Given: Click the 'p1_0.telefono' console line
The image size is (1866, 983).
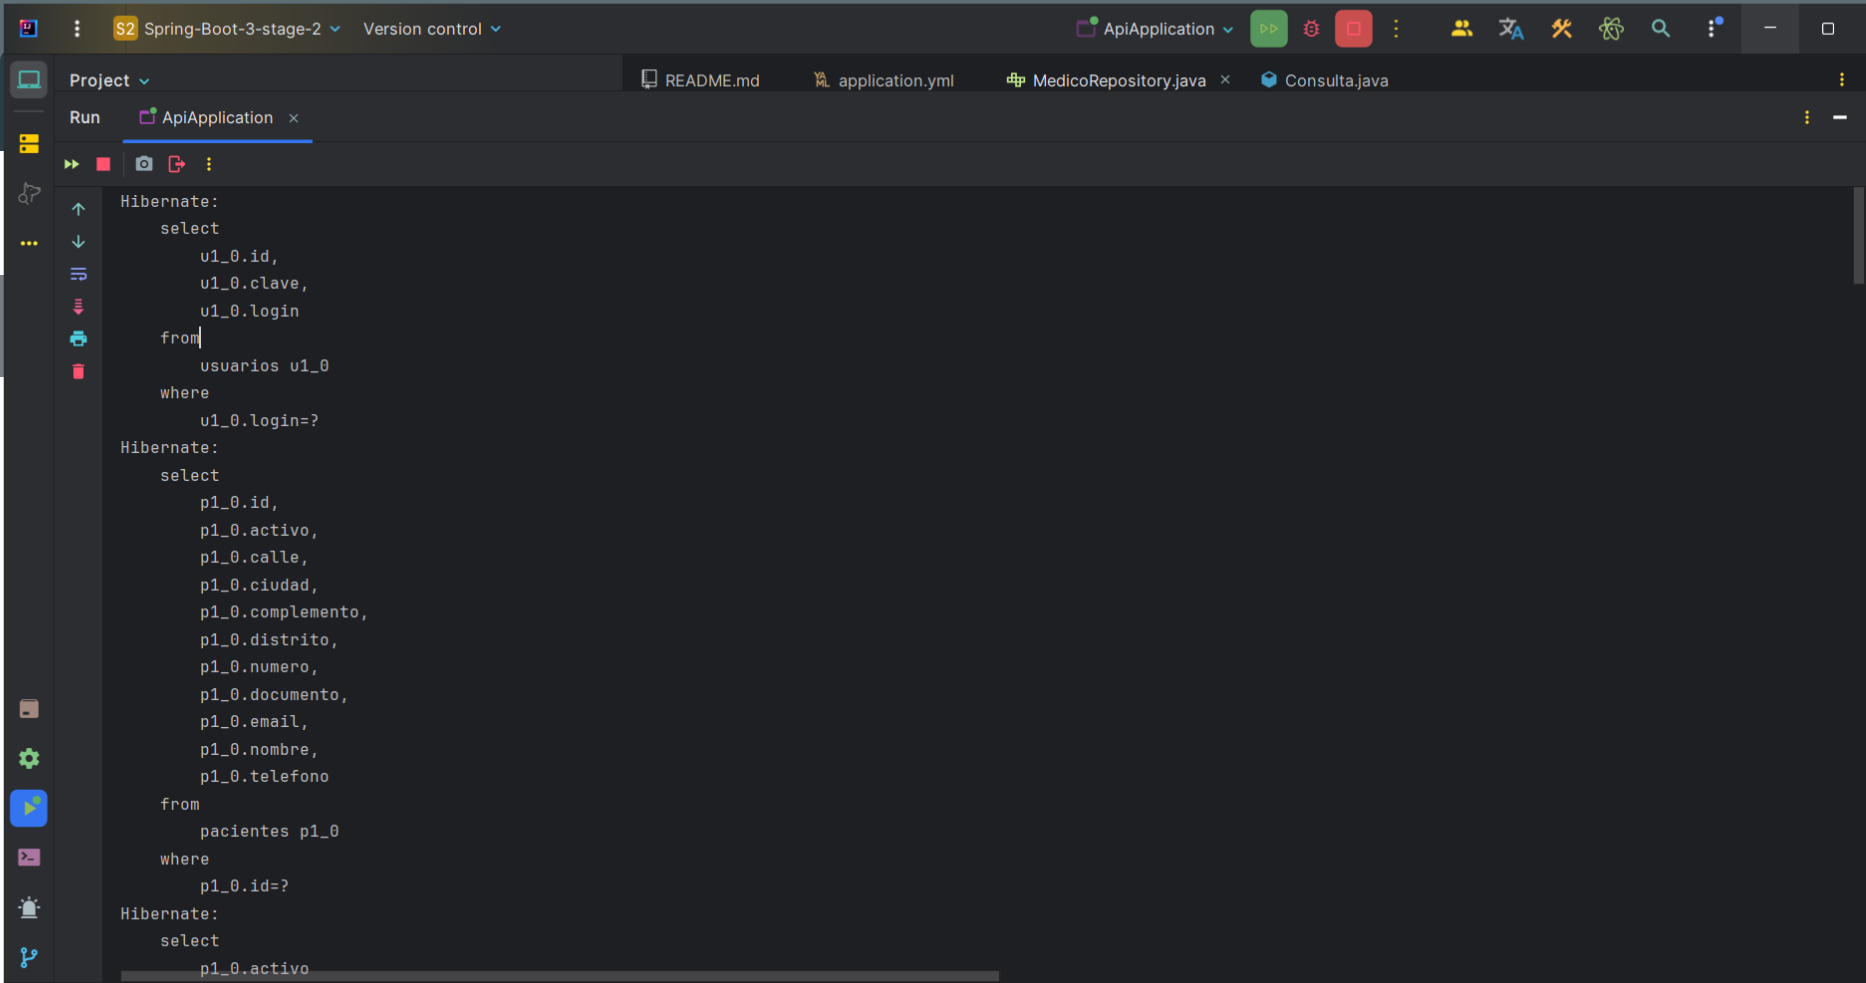Looking at the screenshot, I should click(264, 776).
